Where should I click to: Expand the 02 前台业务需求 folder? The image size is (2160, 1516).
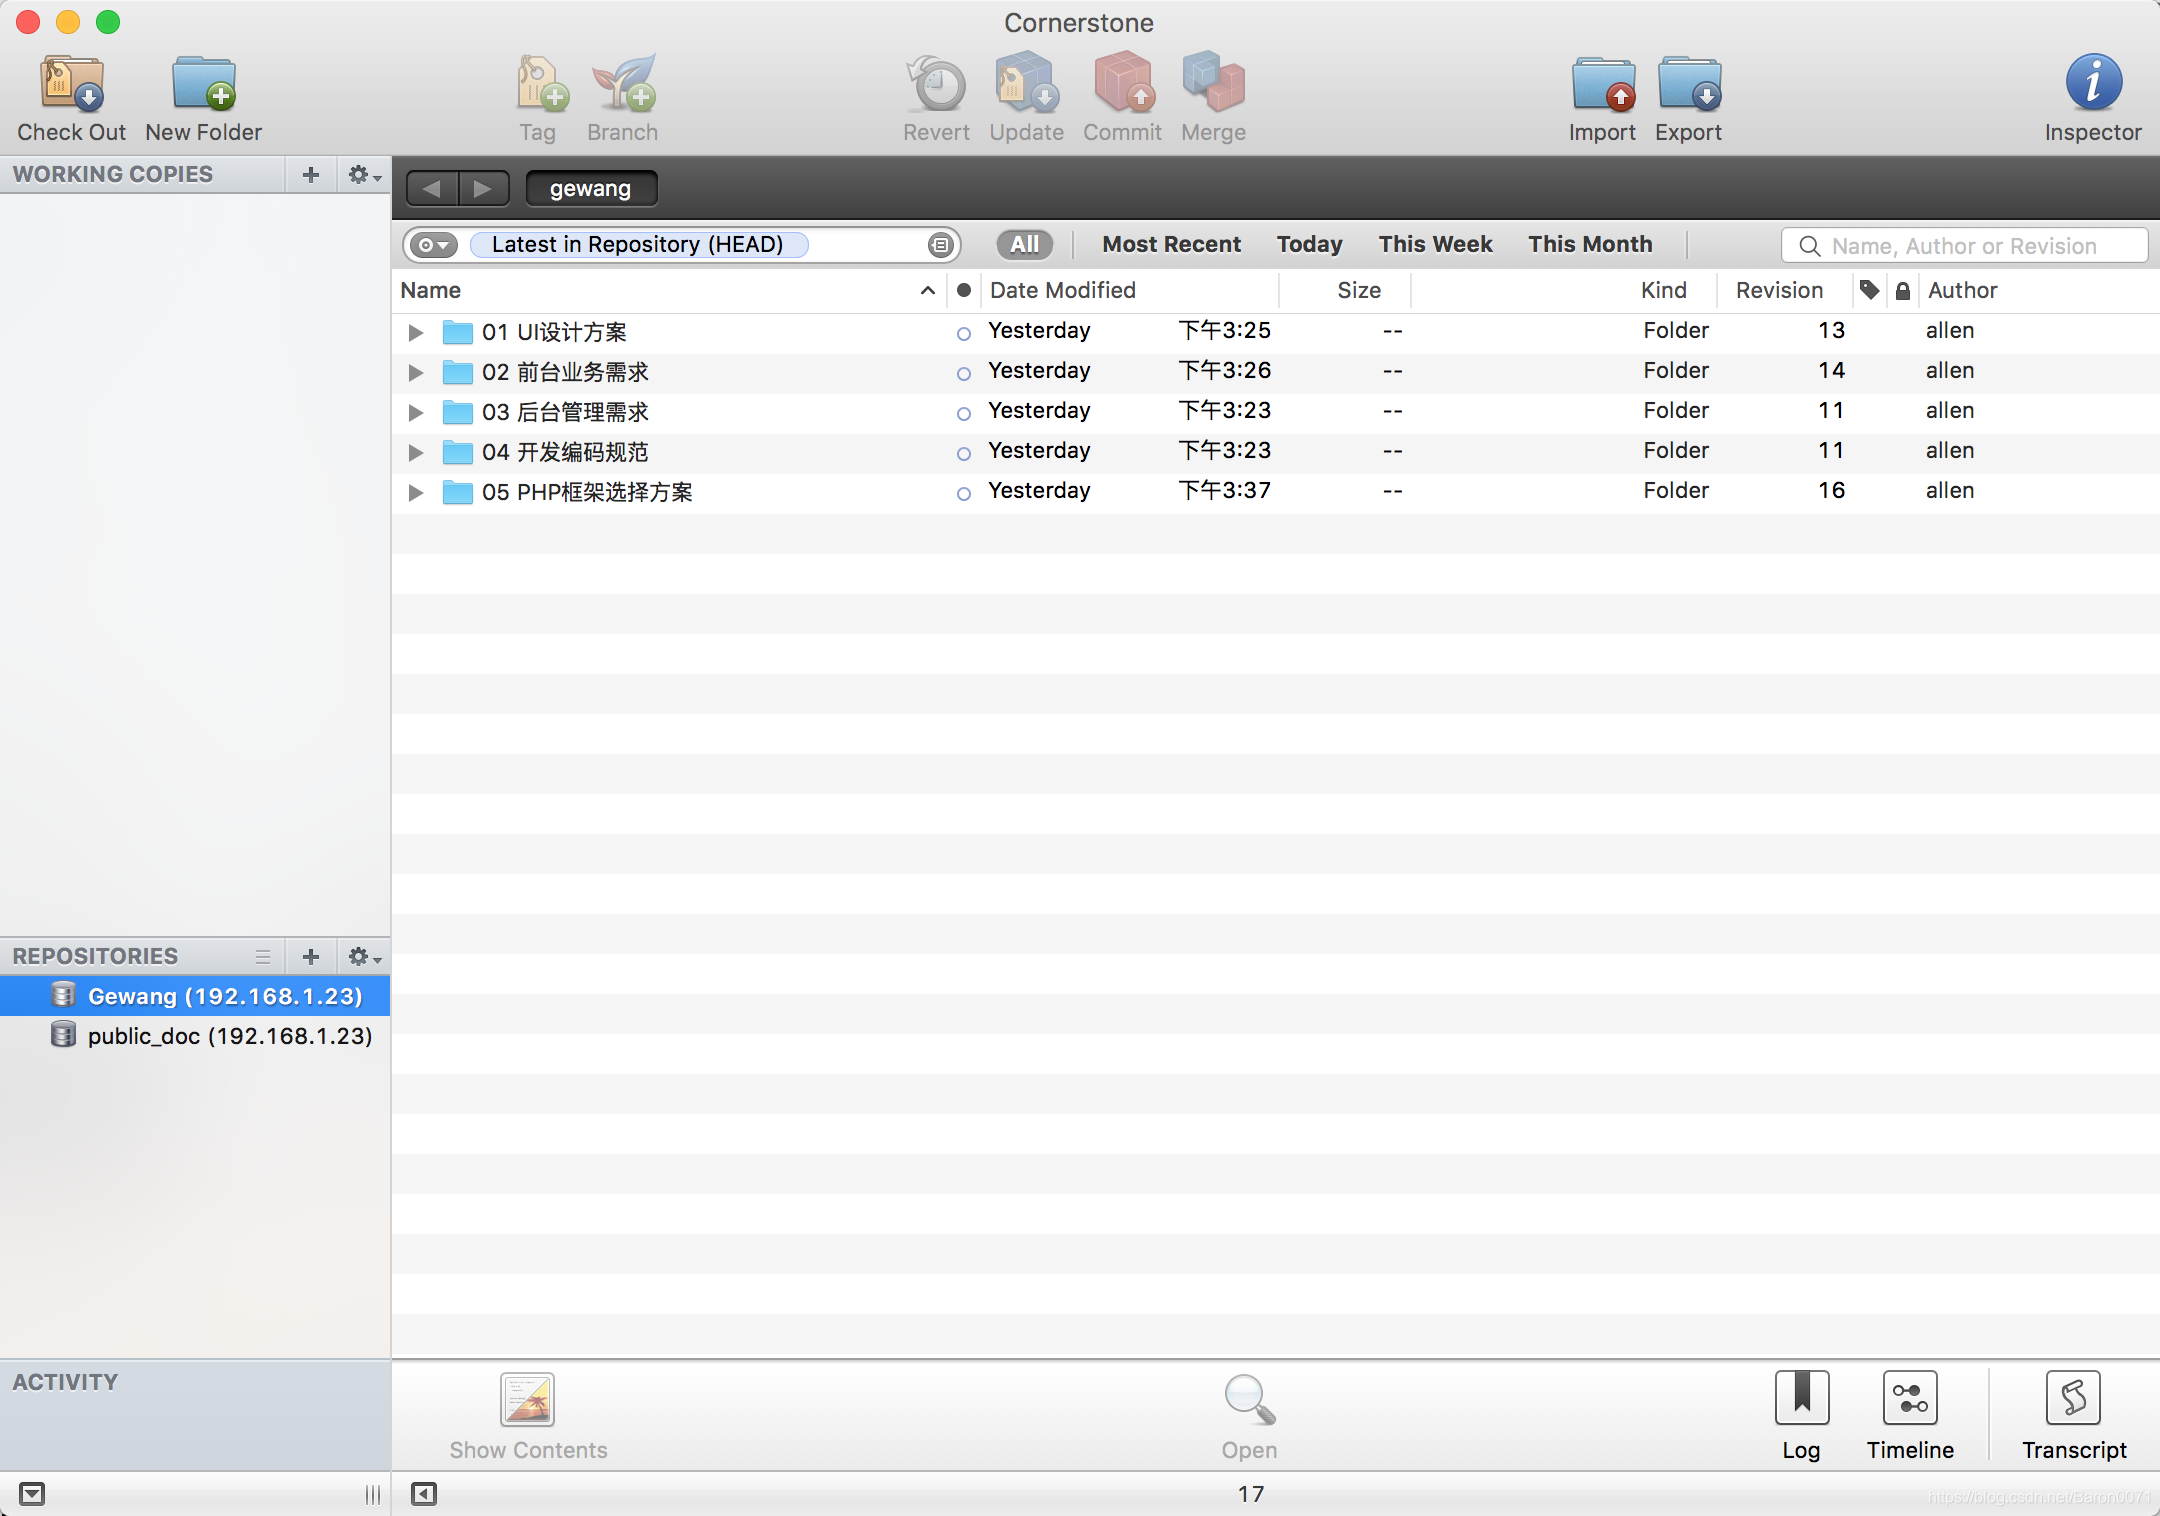click(416, 372)
